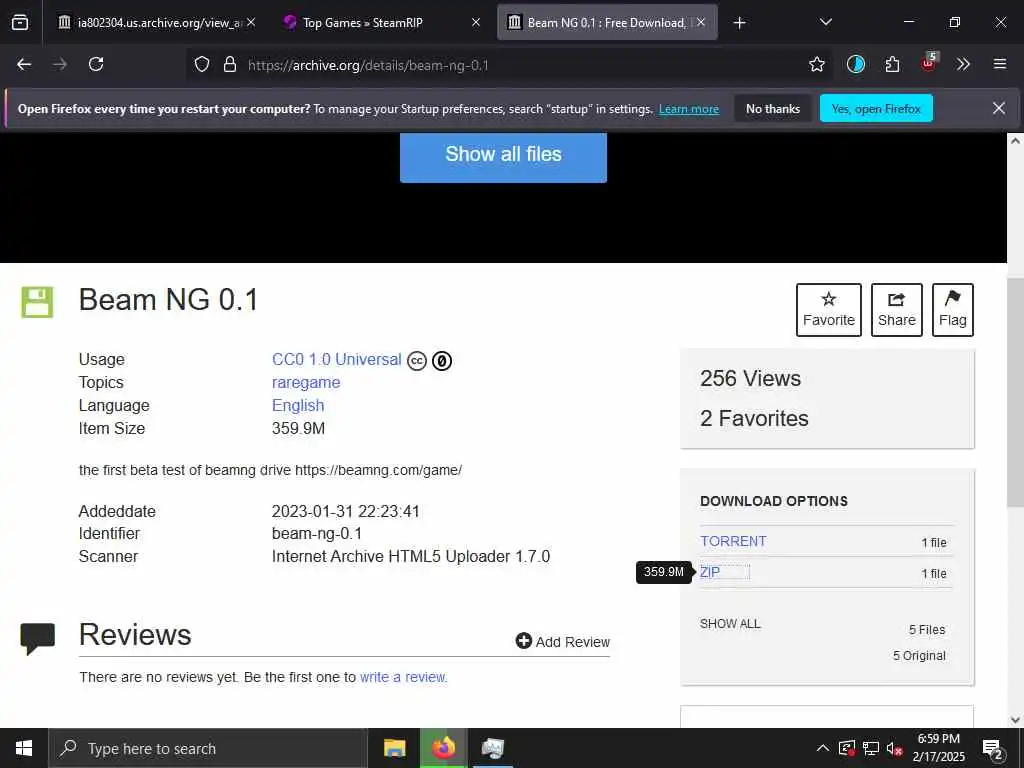View site security padlock info
Image resolution: width=1024 pixels, height=768 pixels.
(229, 64)
